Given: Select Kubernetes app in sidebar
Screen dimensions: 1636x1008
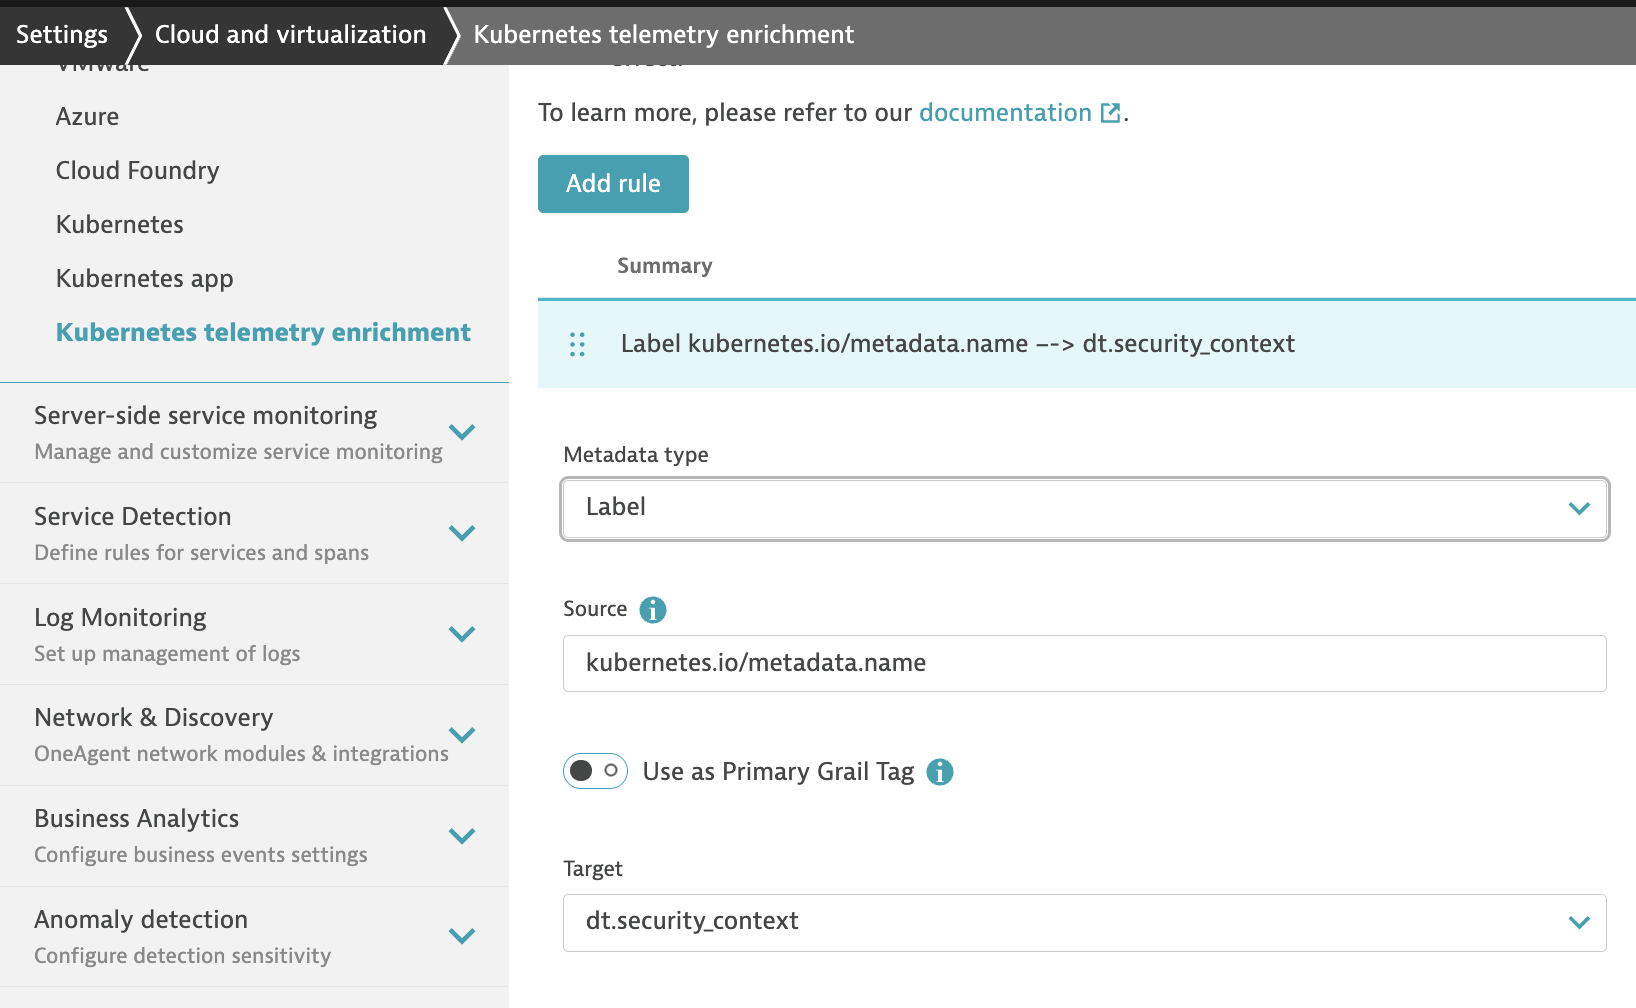Looking at the screenshot, I should pyautogui.click(x=144, y=279).
